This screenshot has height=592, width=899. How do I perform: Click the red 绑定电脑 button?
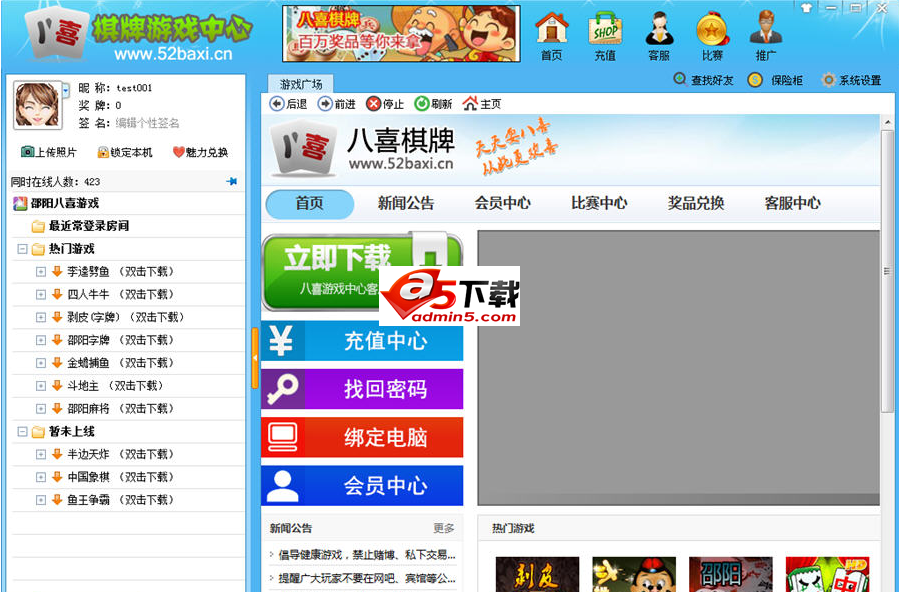click(x=362, y=437)
